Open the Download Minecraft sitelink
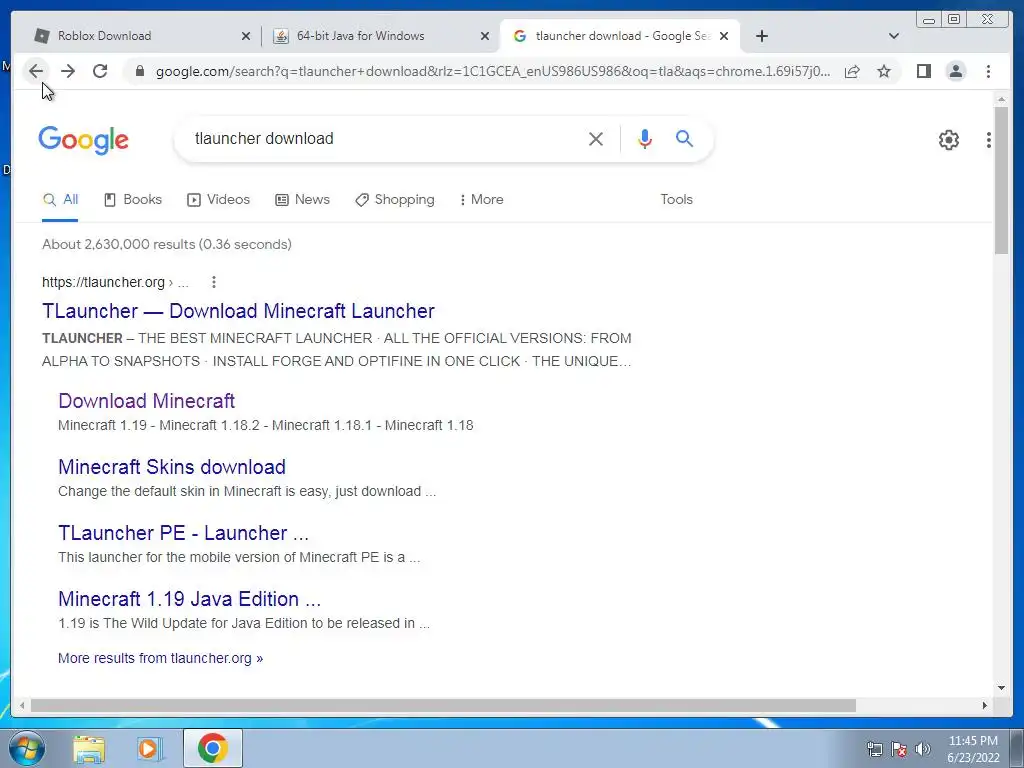Viewport: 1024px width, 768px height. pos(146,401)
